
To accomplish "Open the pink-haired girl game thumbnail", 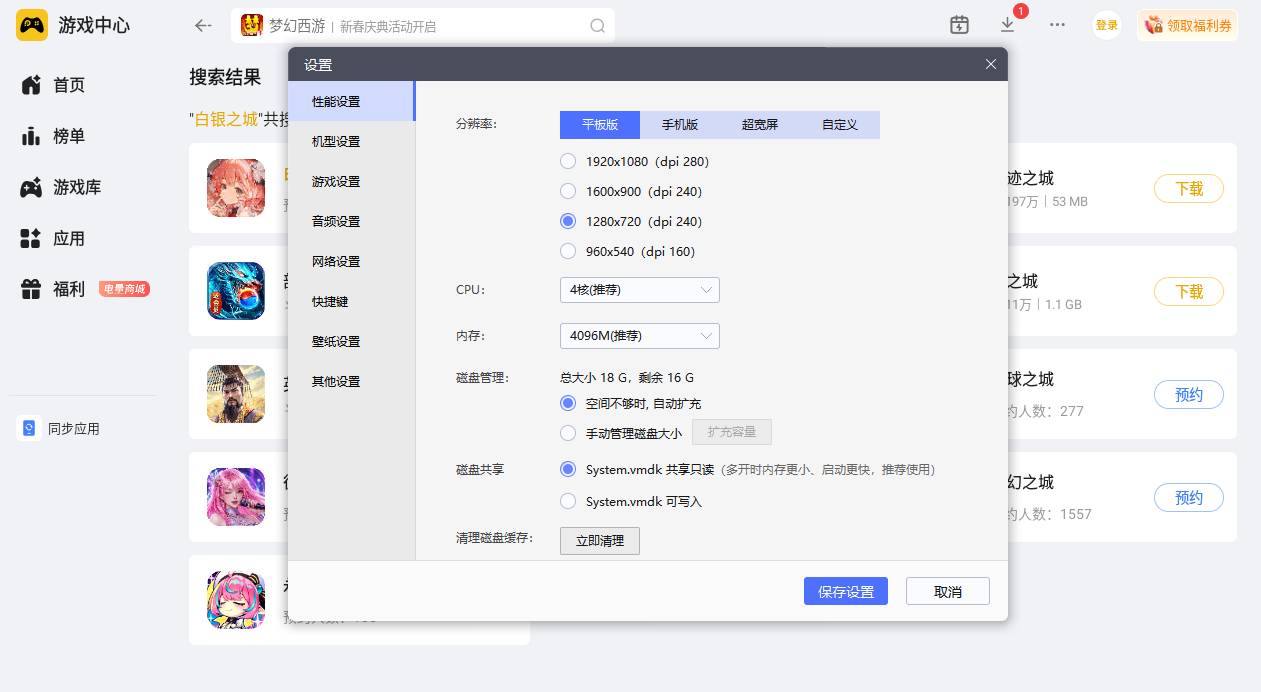I will 236,497.
